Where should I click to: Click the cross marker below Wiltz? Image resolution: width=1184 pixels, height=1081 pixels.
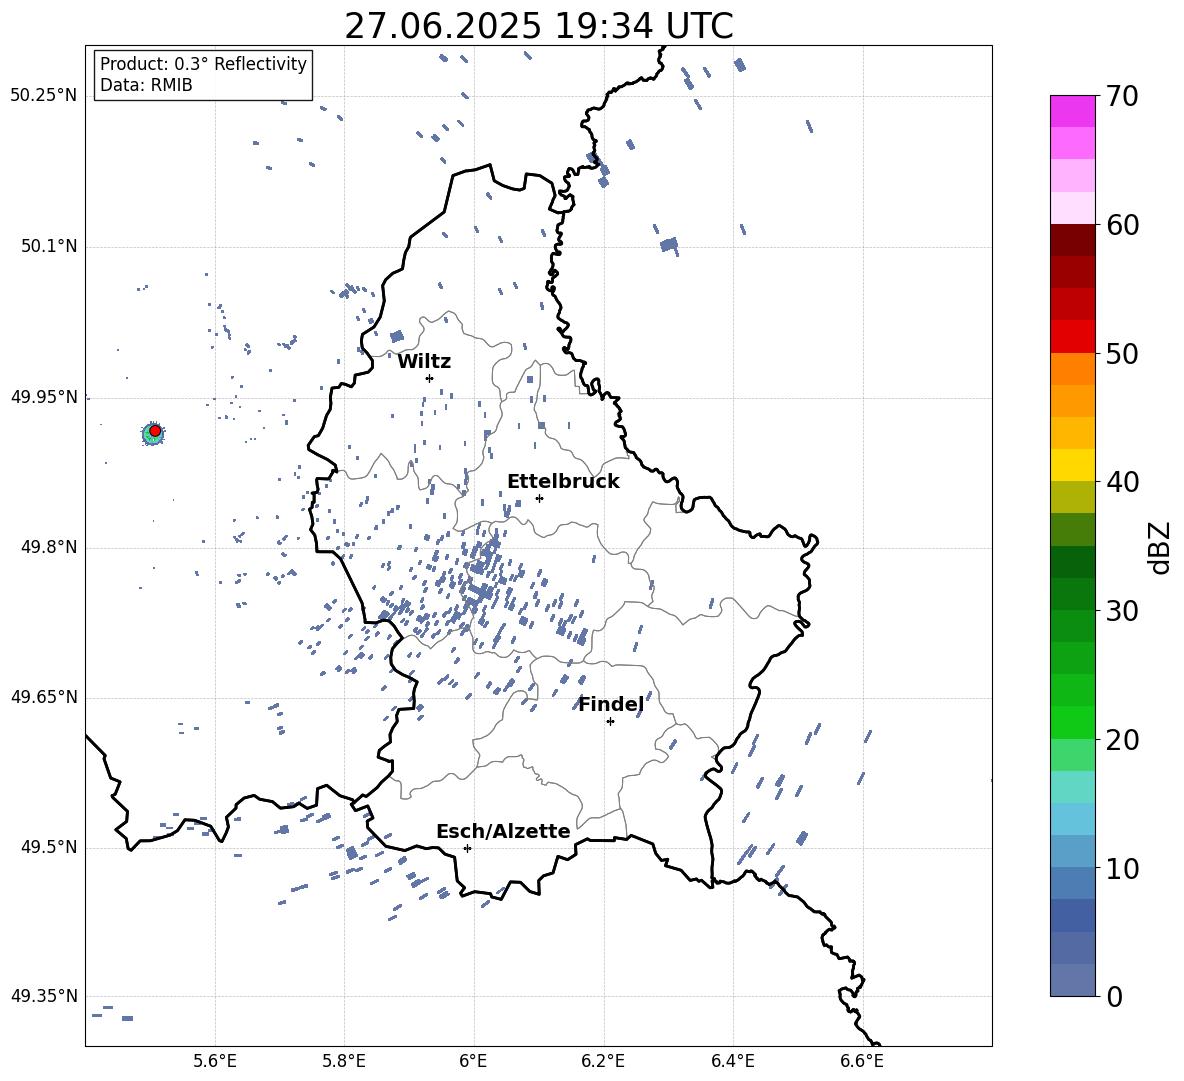(x=429, y=378)
